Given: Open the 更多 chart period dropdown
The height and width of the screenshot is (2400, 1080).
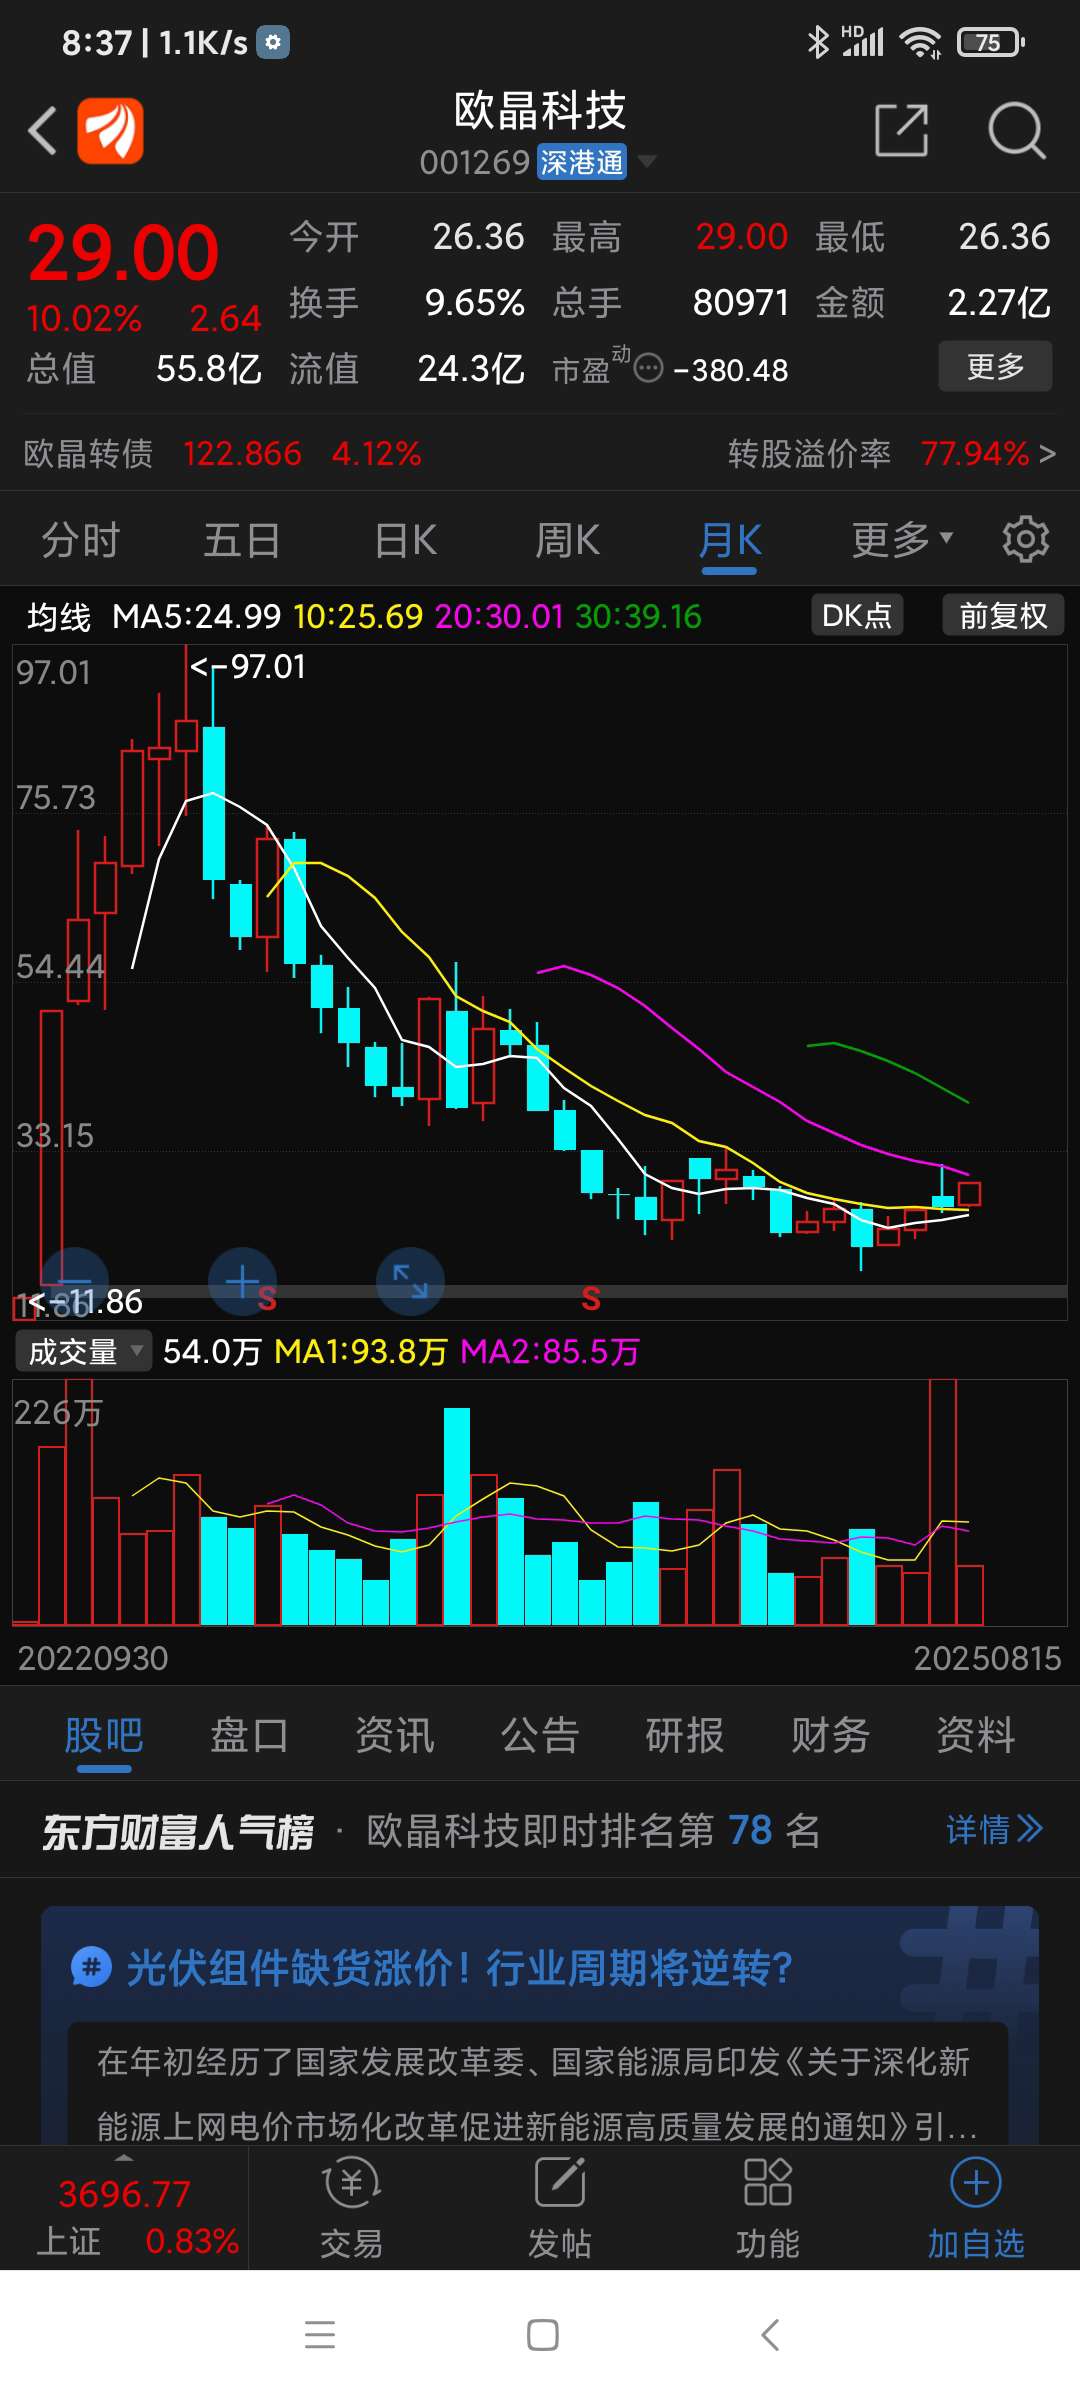Looking at the screenshot, I should click(x=902, y=539).
